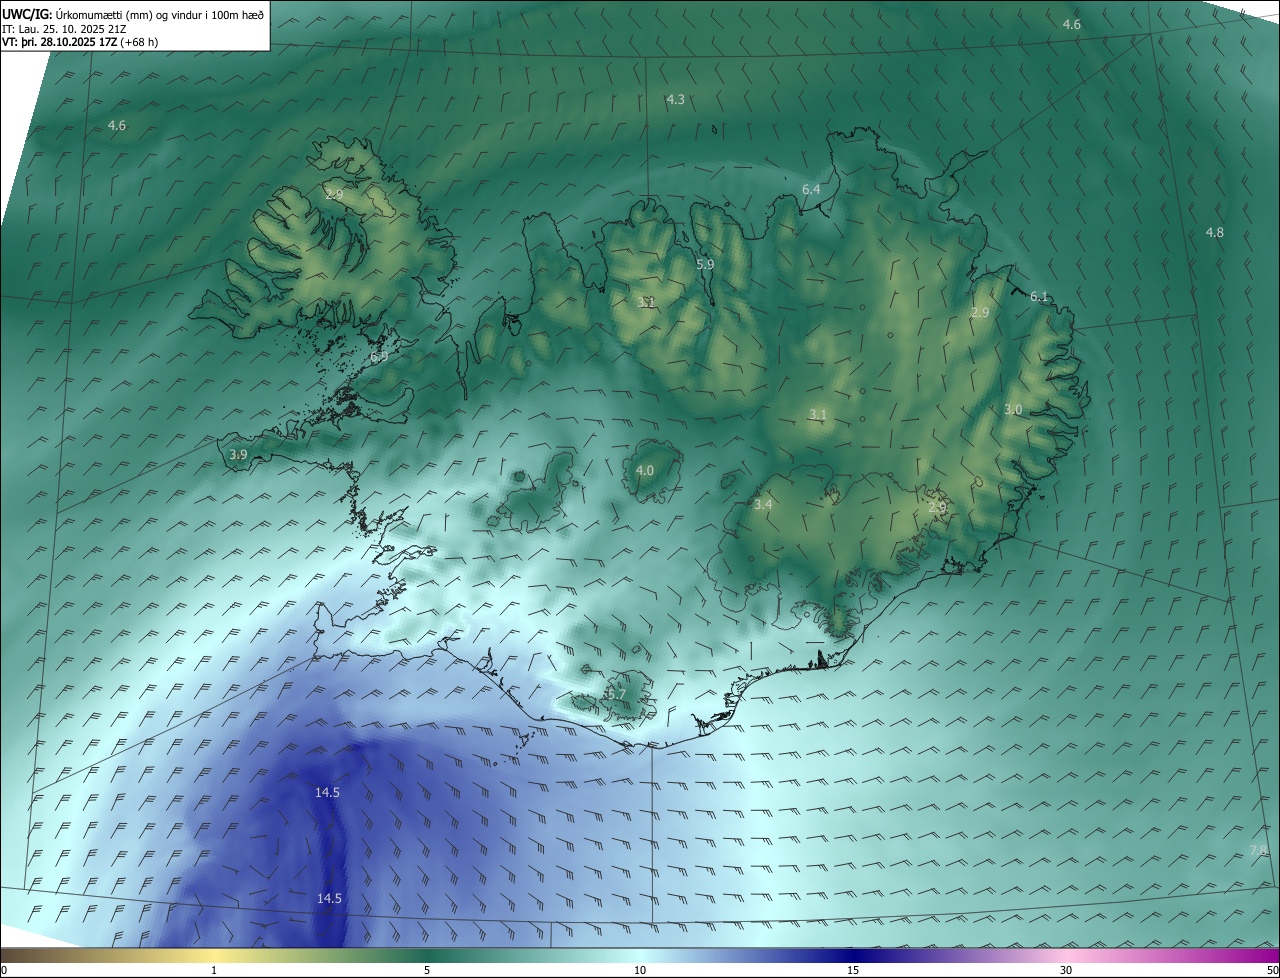
Task: Click the map title 'UWC/IG: Úrkomumætti (mm)' line
Action: coord(133,14)
